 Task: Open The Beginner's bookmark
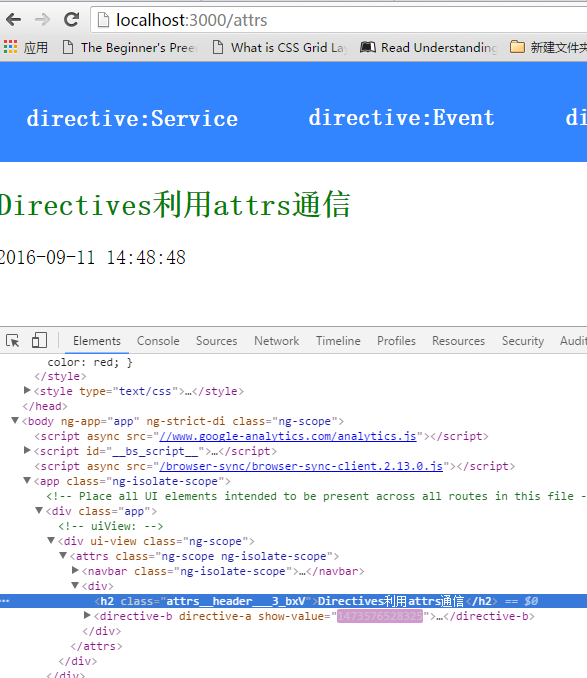tap(130, 47)
